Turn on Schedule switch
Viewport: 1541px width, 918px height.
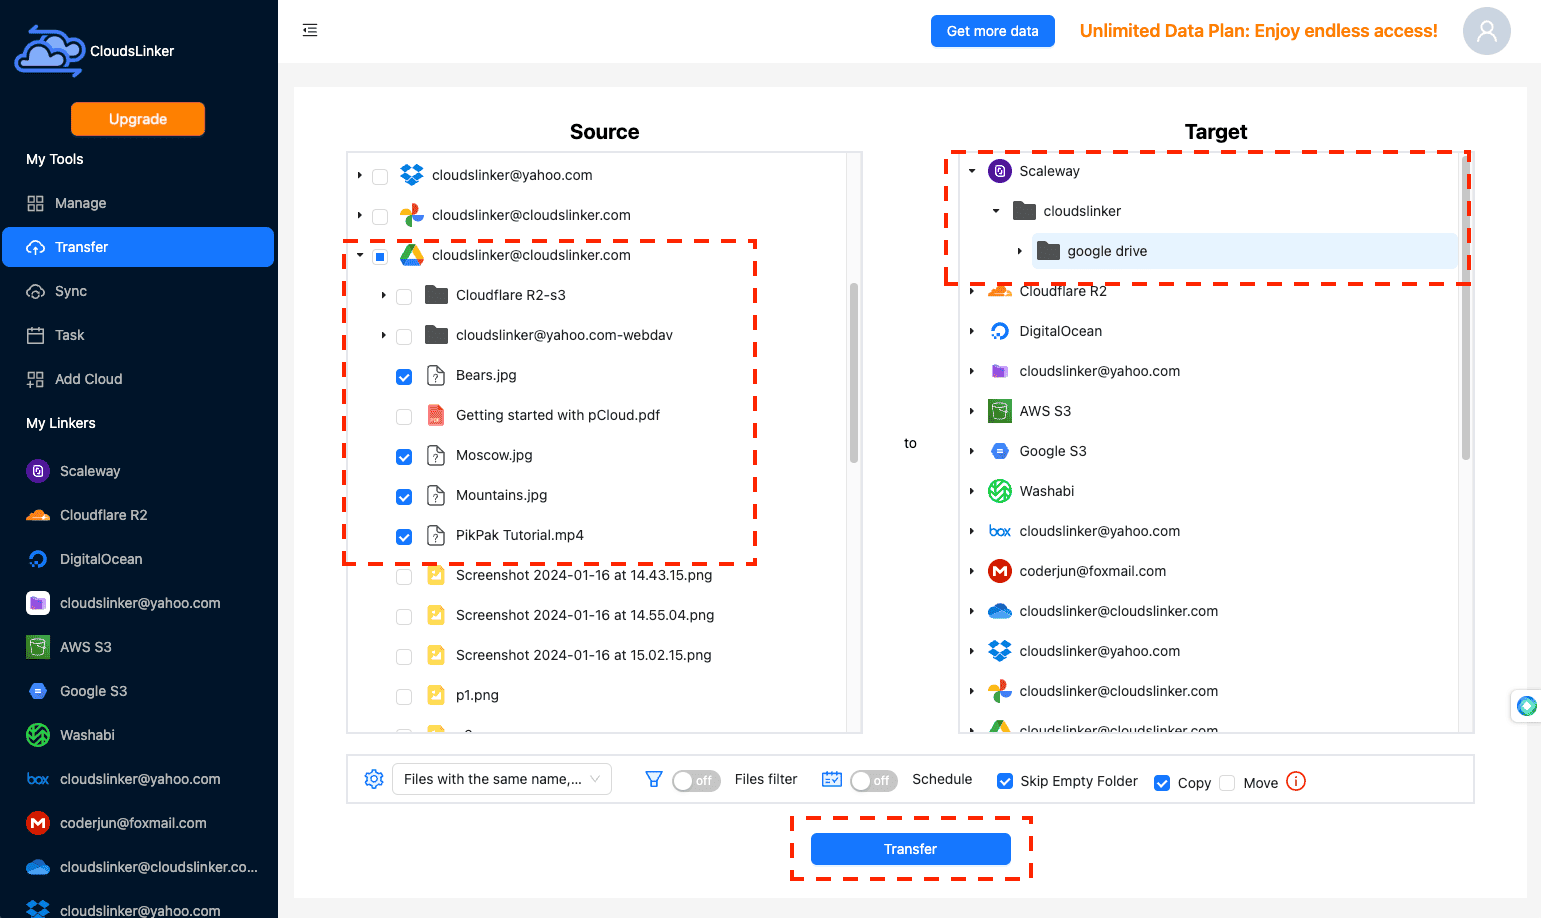point(874,781)
